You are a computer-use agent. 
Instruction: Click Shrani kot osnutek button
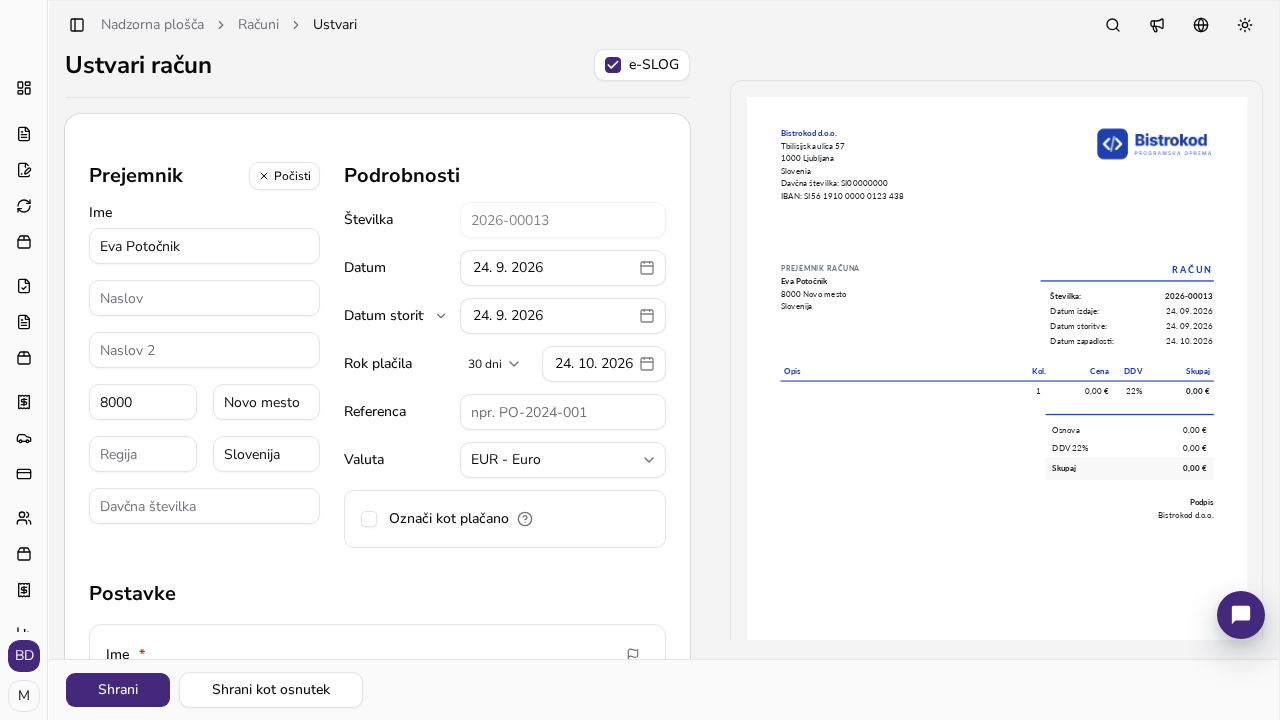(271, 690)
